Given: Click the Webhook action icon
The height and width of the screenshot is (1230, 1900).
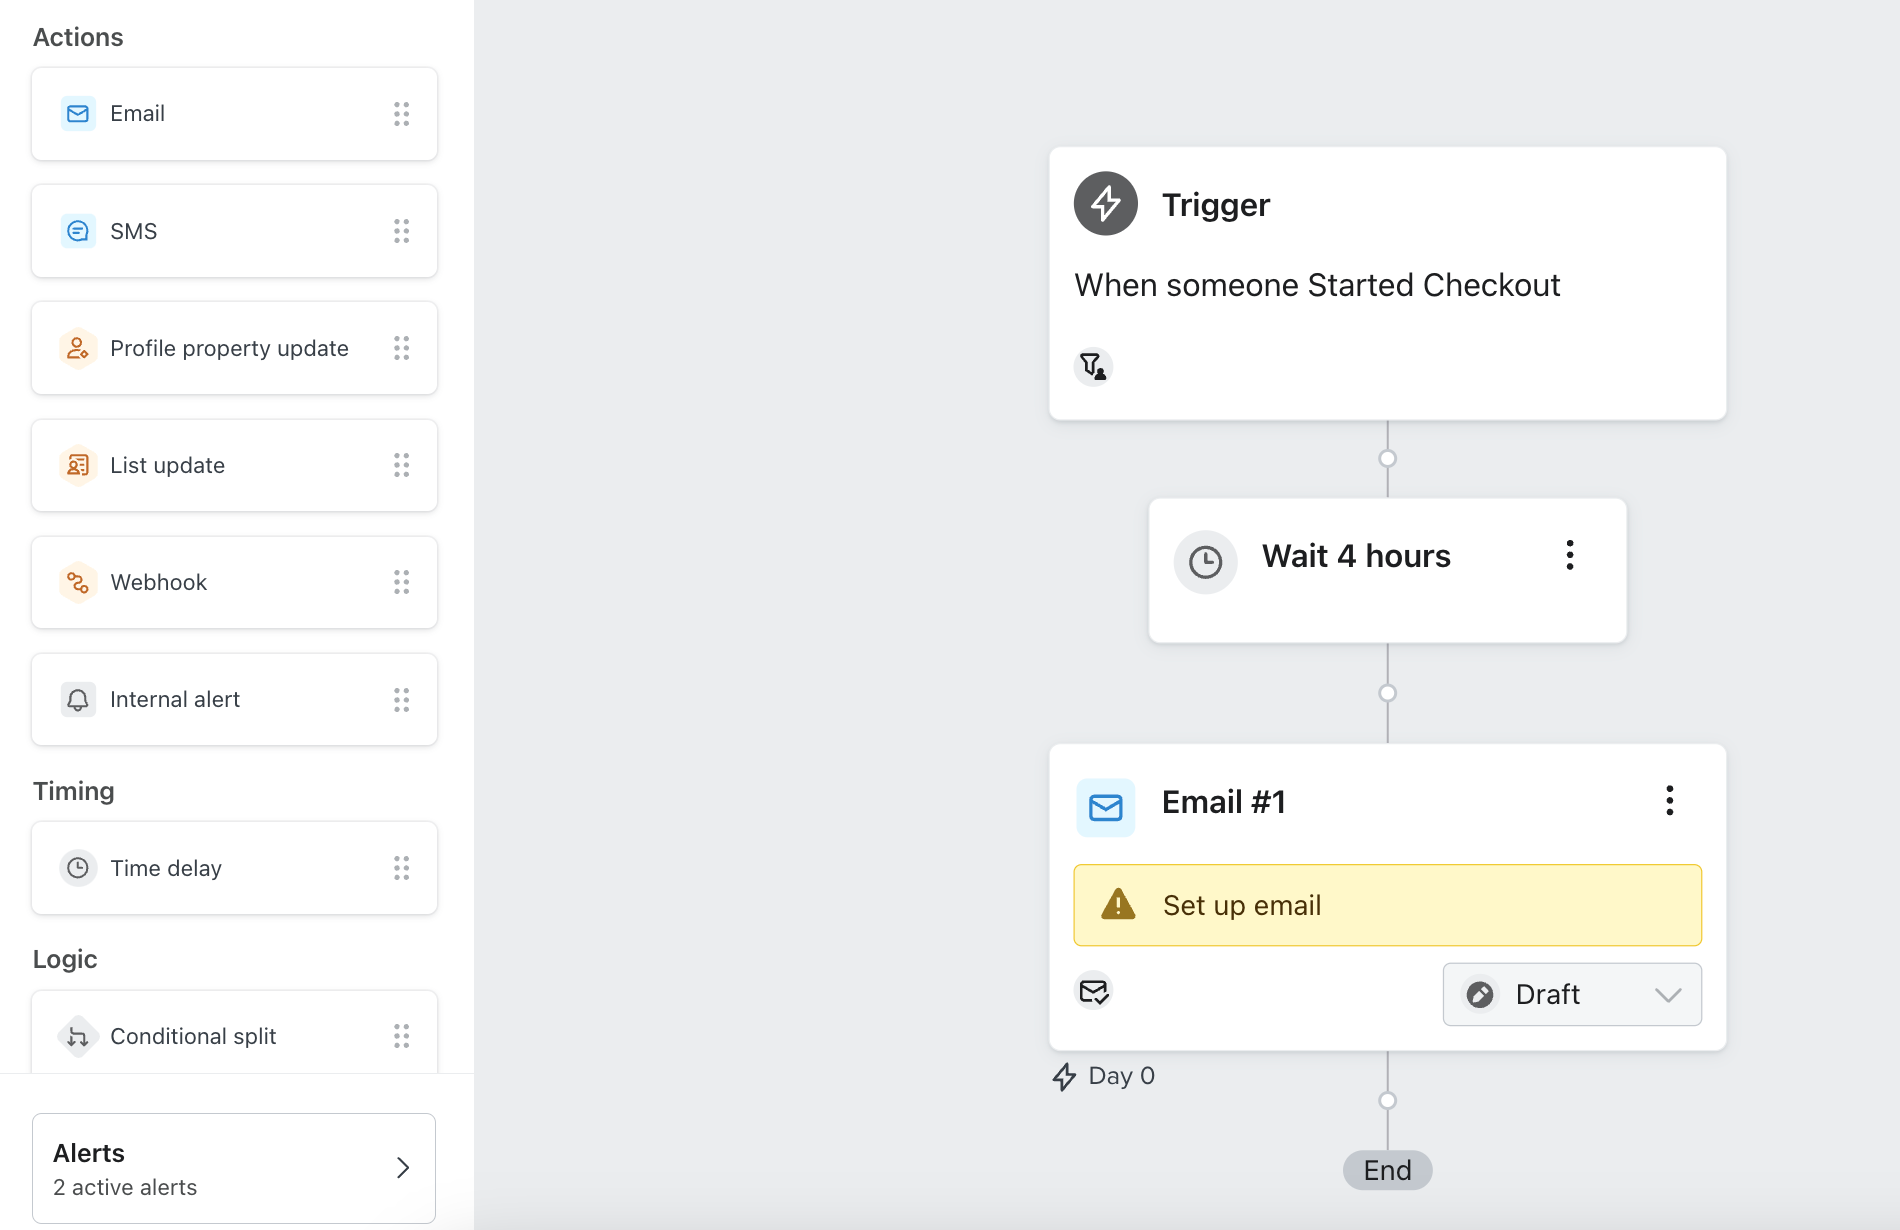Looking at the screenshot, I should point(78,582).
